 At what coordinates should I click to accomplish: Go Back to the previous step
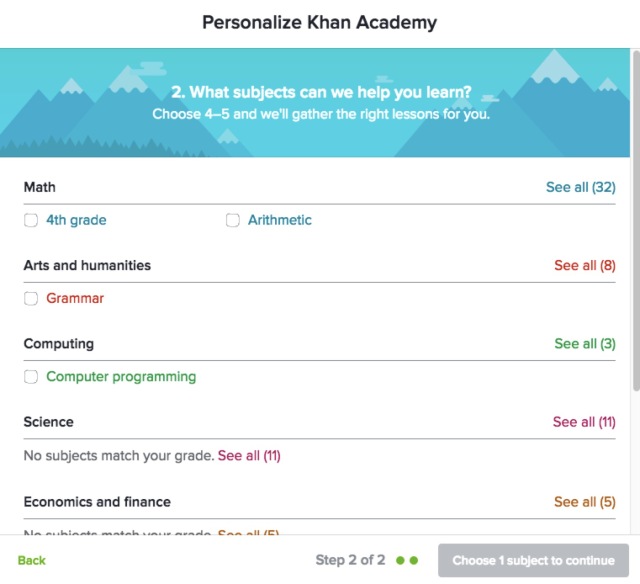coord(32,560)
